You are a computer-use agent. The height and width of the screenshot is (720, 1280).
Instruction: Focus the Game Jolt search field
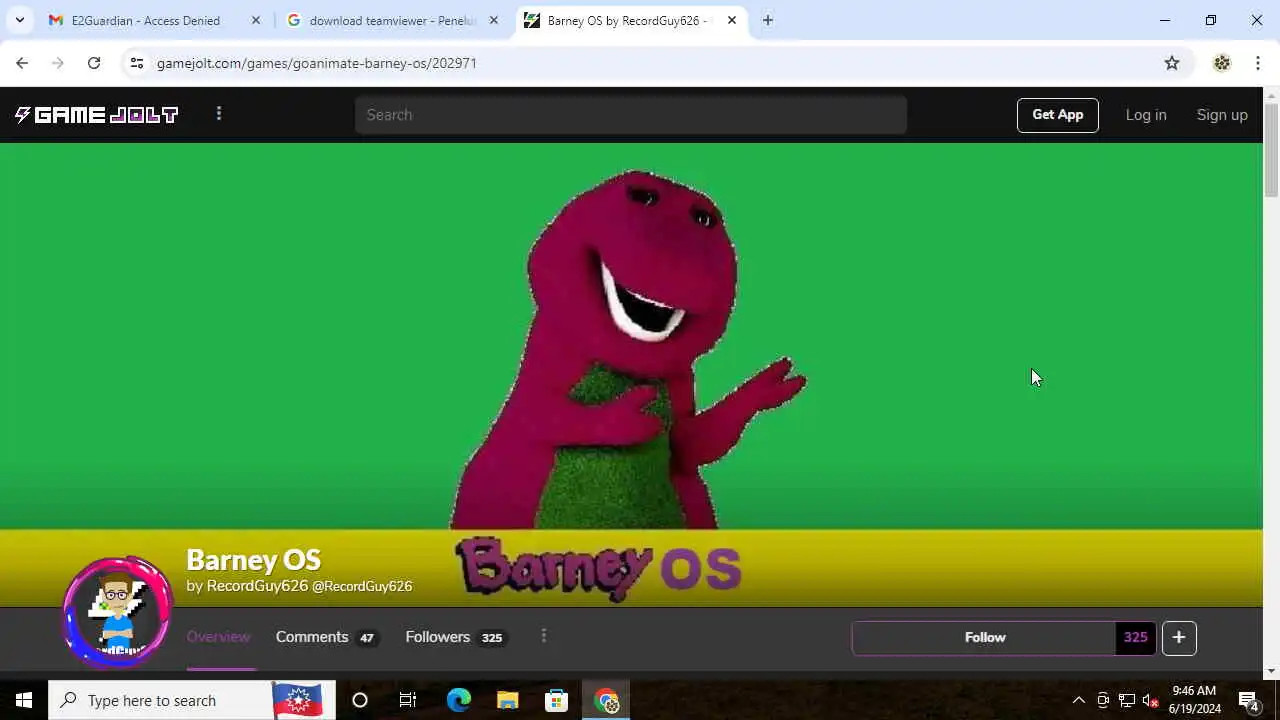tap(631, 115)
